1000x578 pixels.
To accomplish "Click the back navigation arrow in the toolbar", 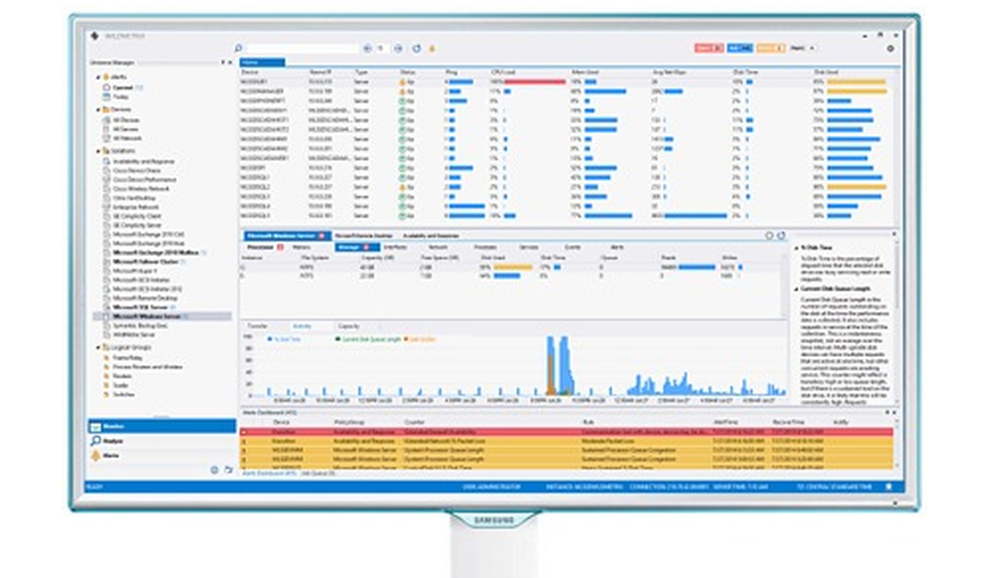I will (x=367, y=48).
